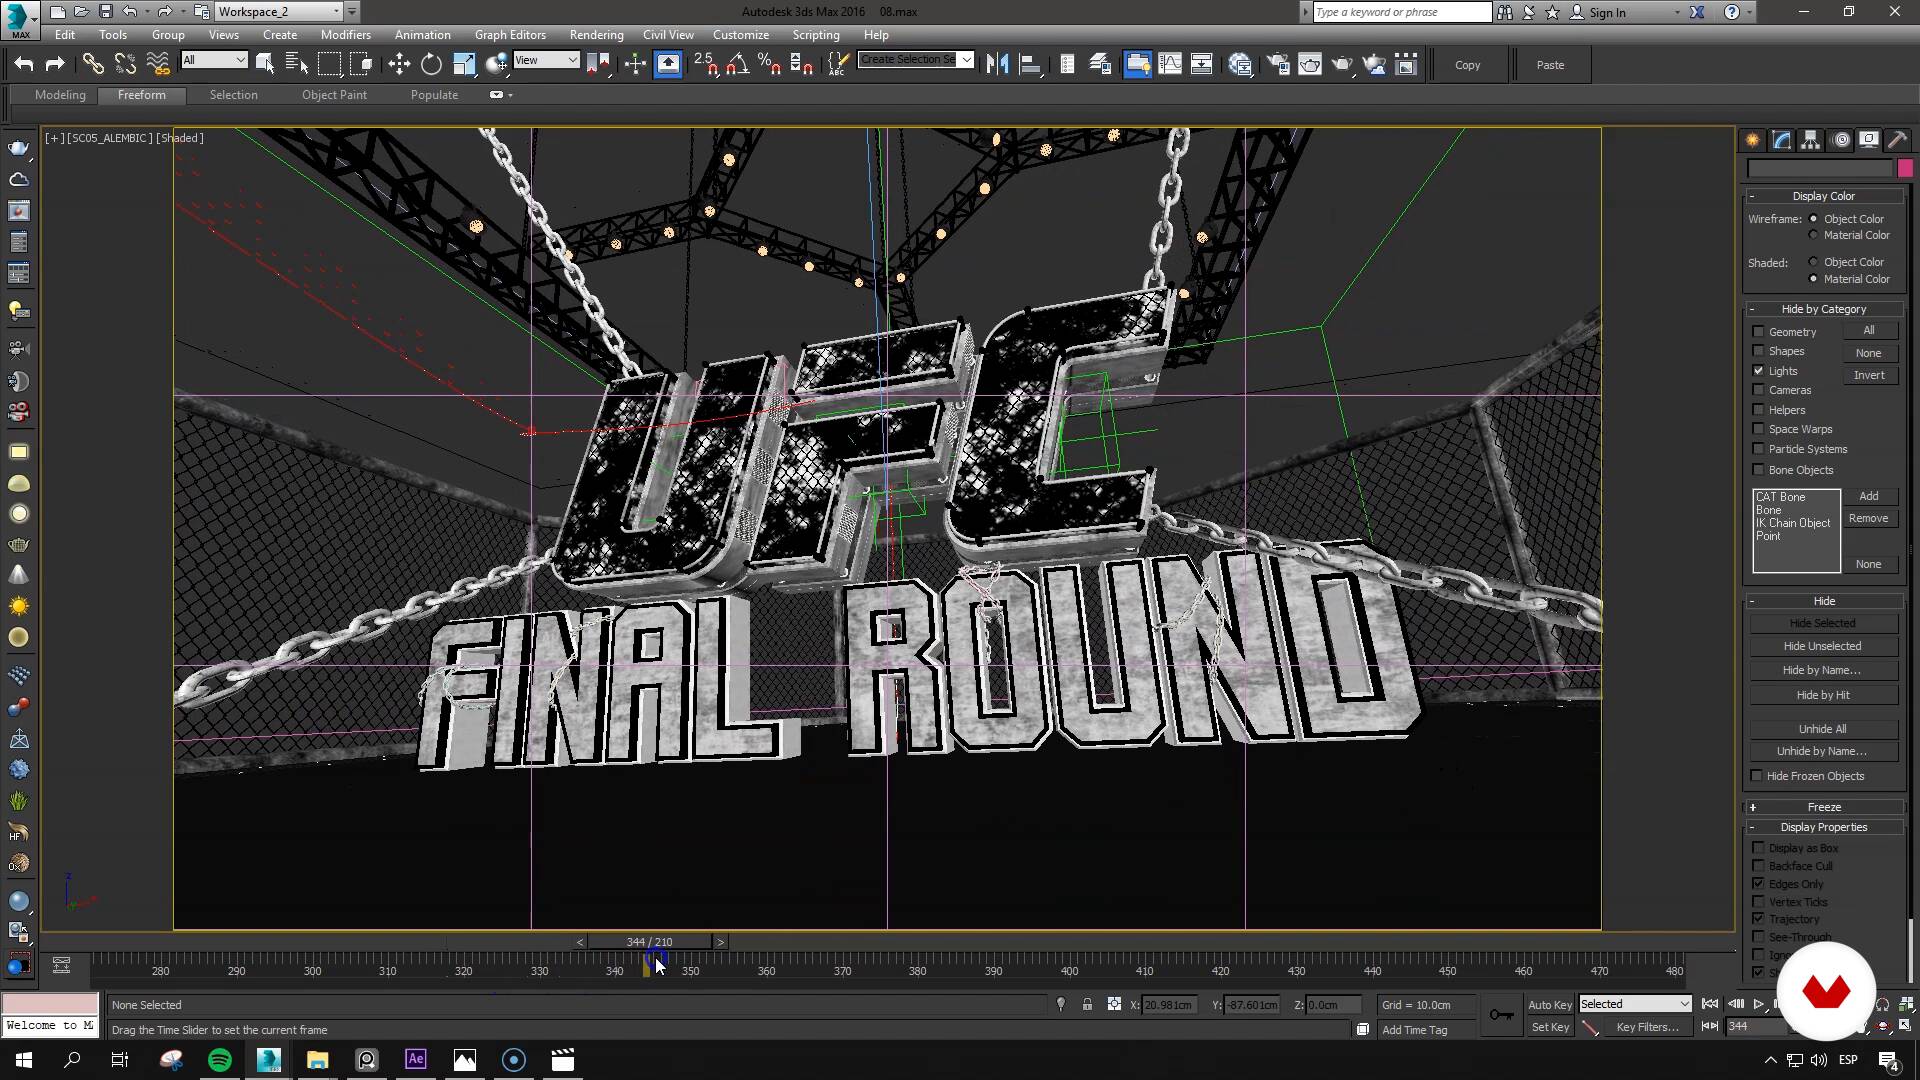Enable the Helpers hide category checkbox
The image size is (1920, 1080).
tap(1758, 410)
